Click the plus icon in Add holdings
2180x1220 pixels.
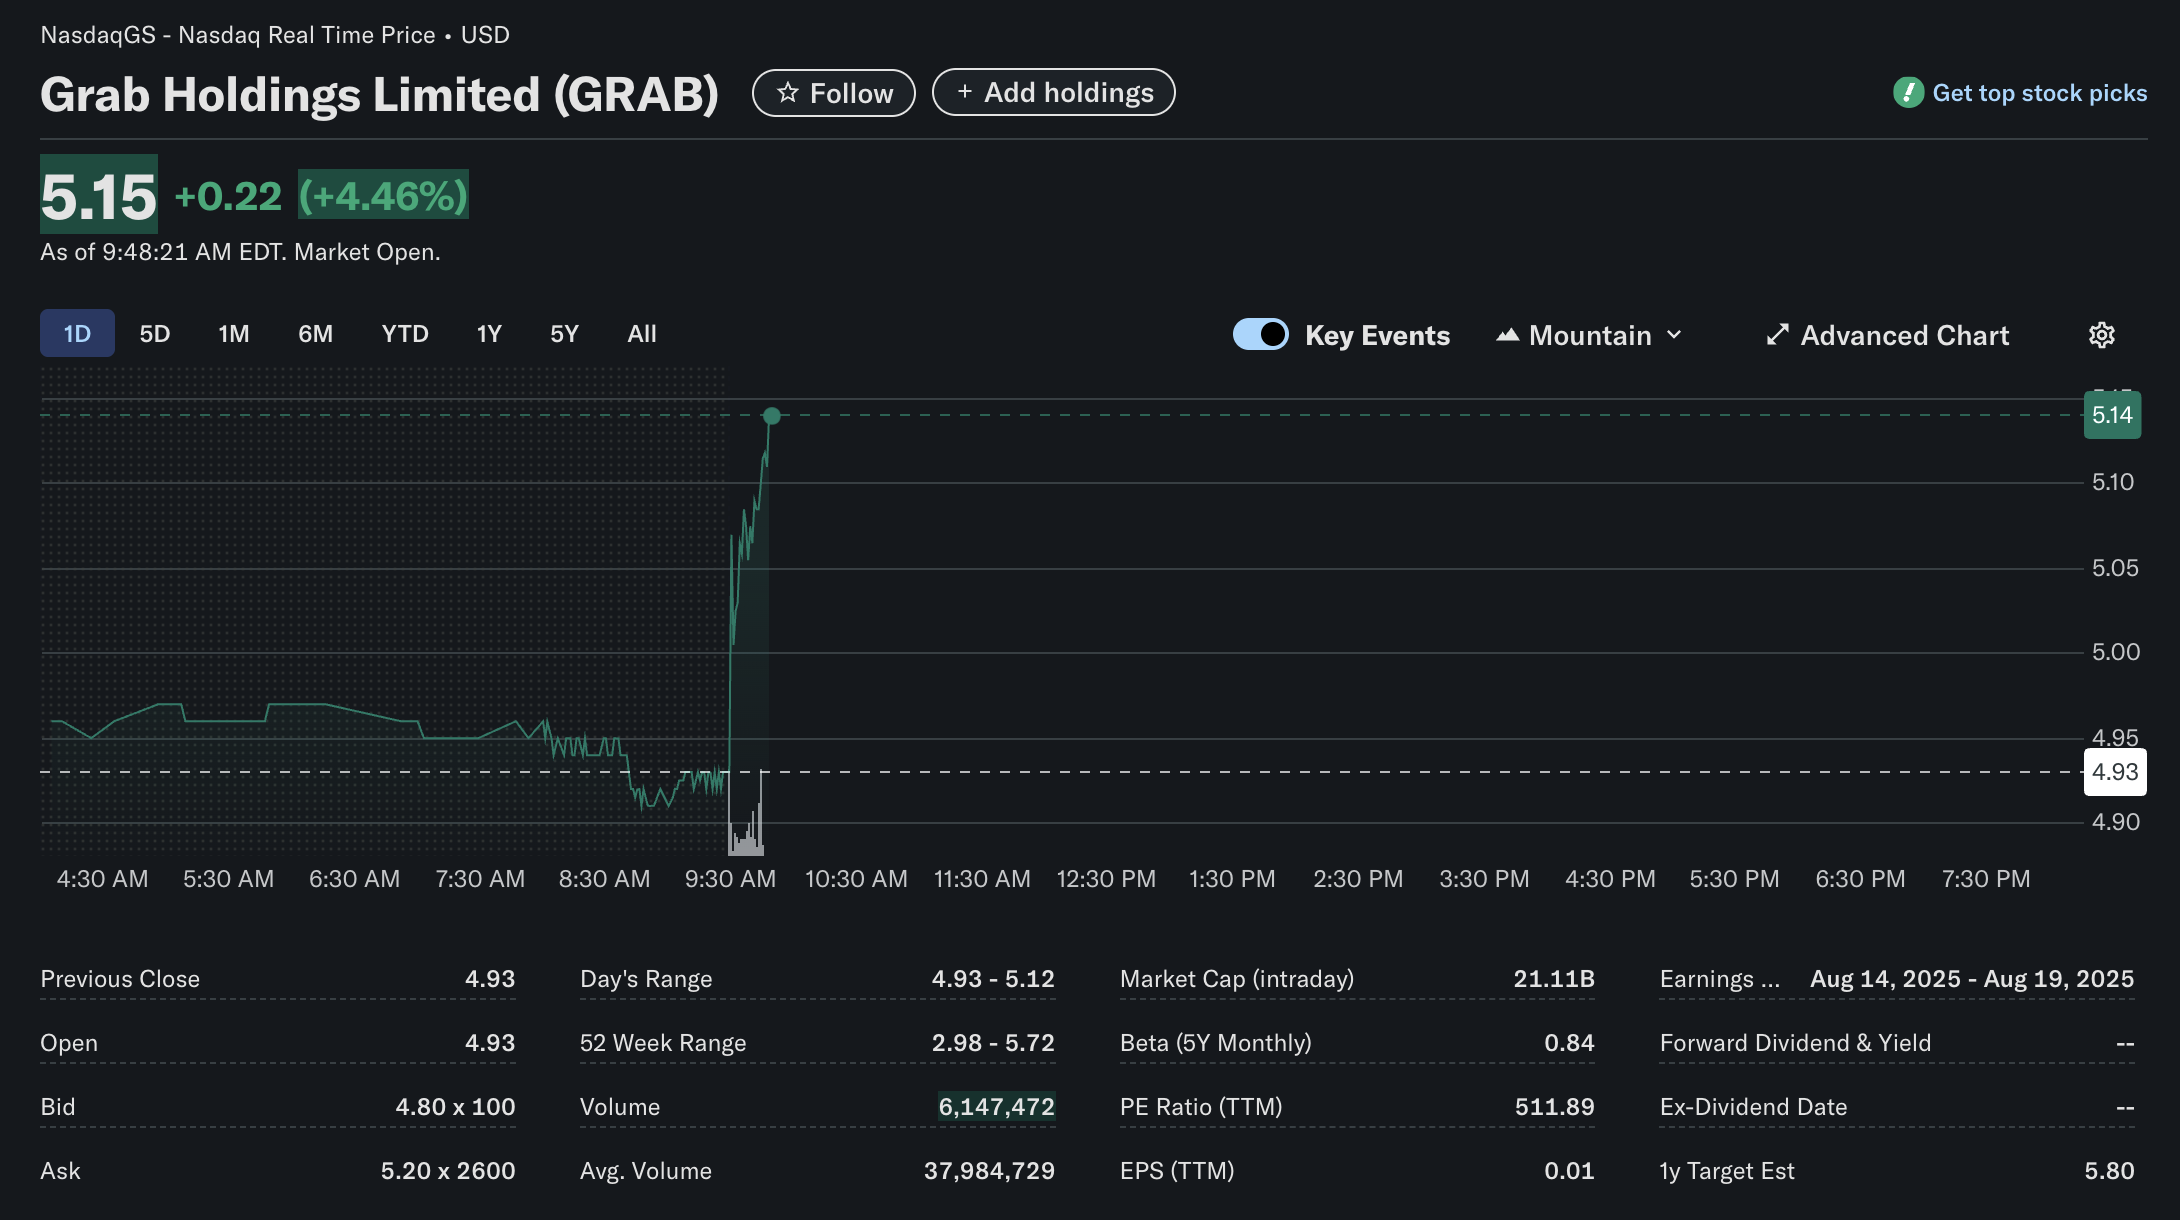tap(964, 92)
